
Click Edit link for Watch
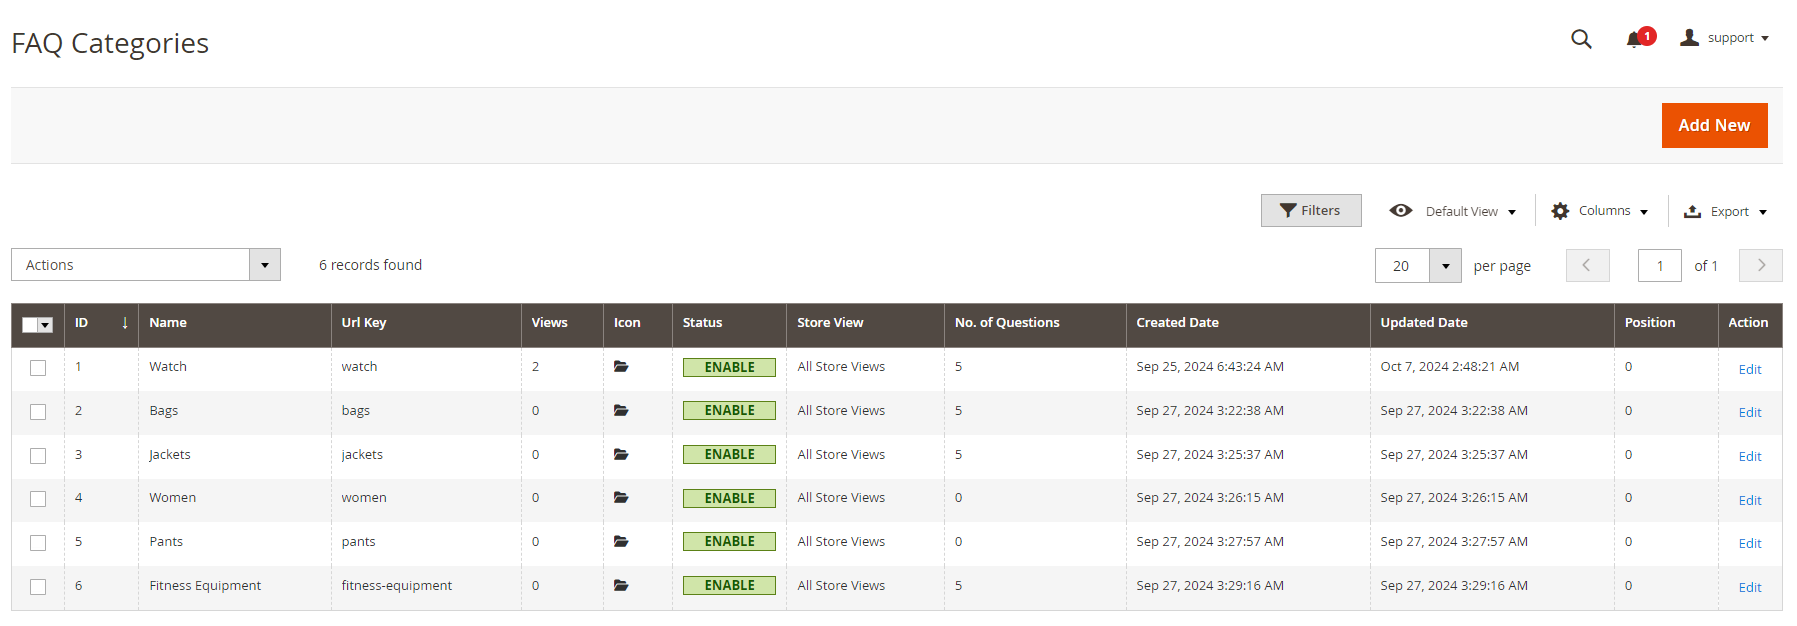click(x=1750, y=369)
